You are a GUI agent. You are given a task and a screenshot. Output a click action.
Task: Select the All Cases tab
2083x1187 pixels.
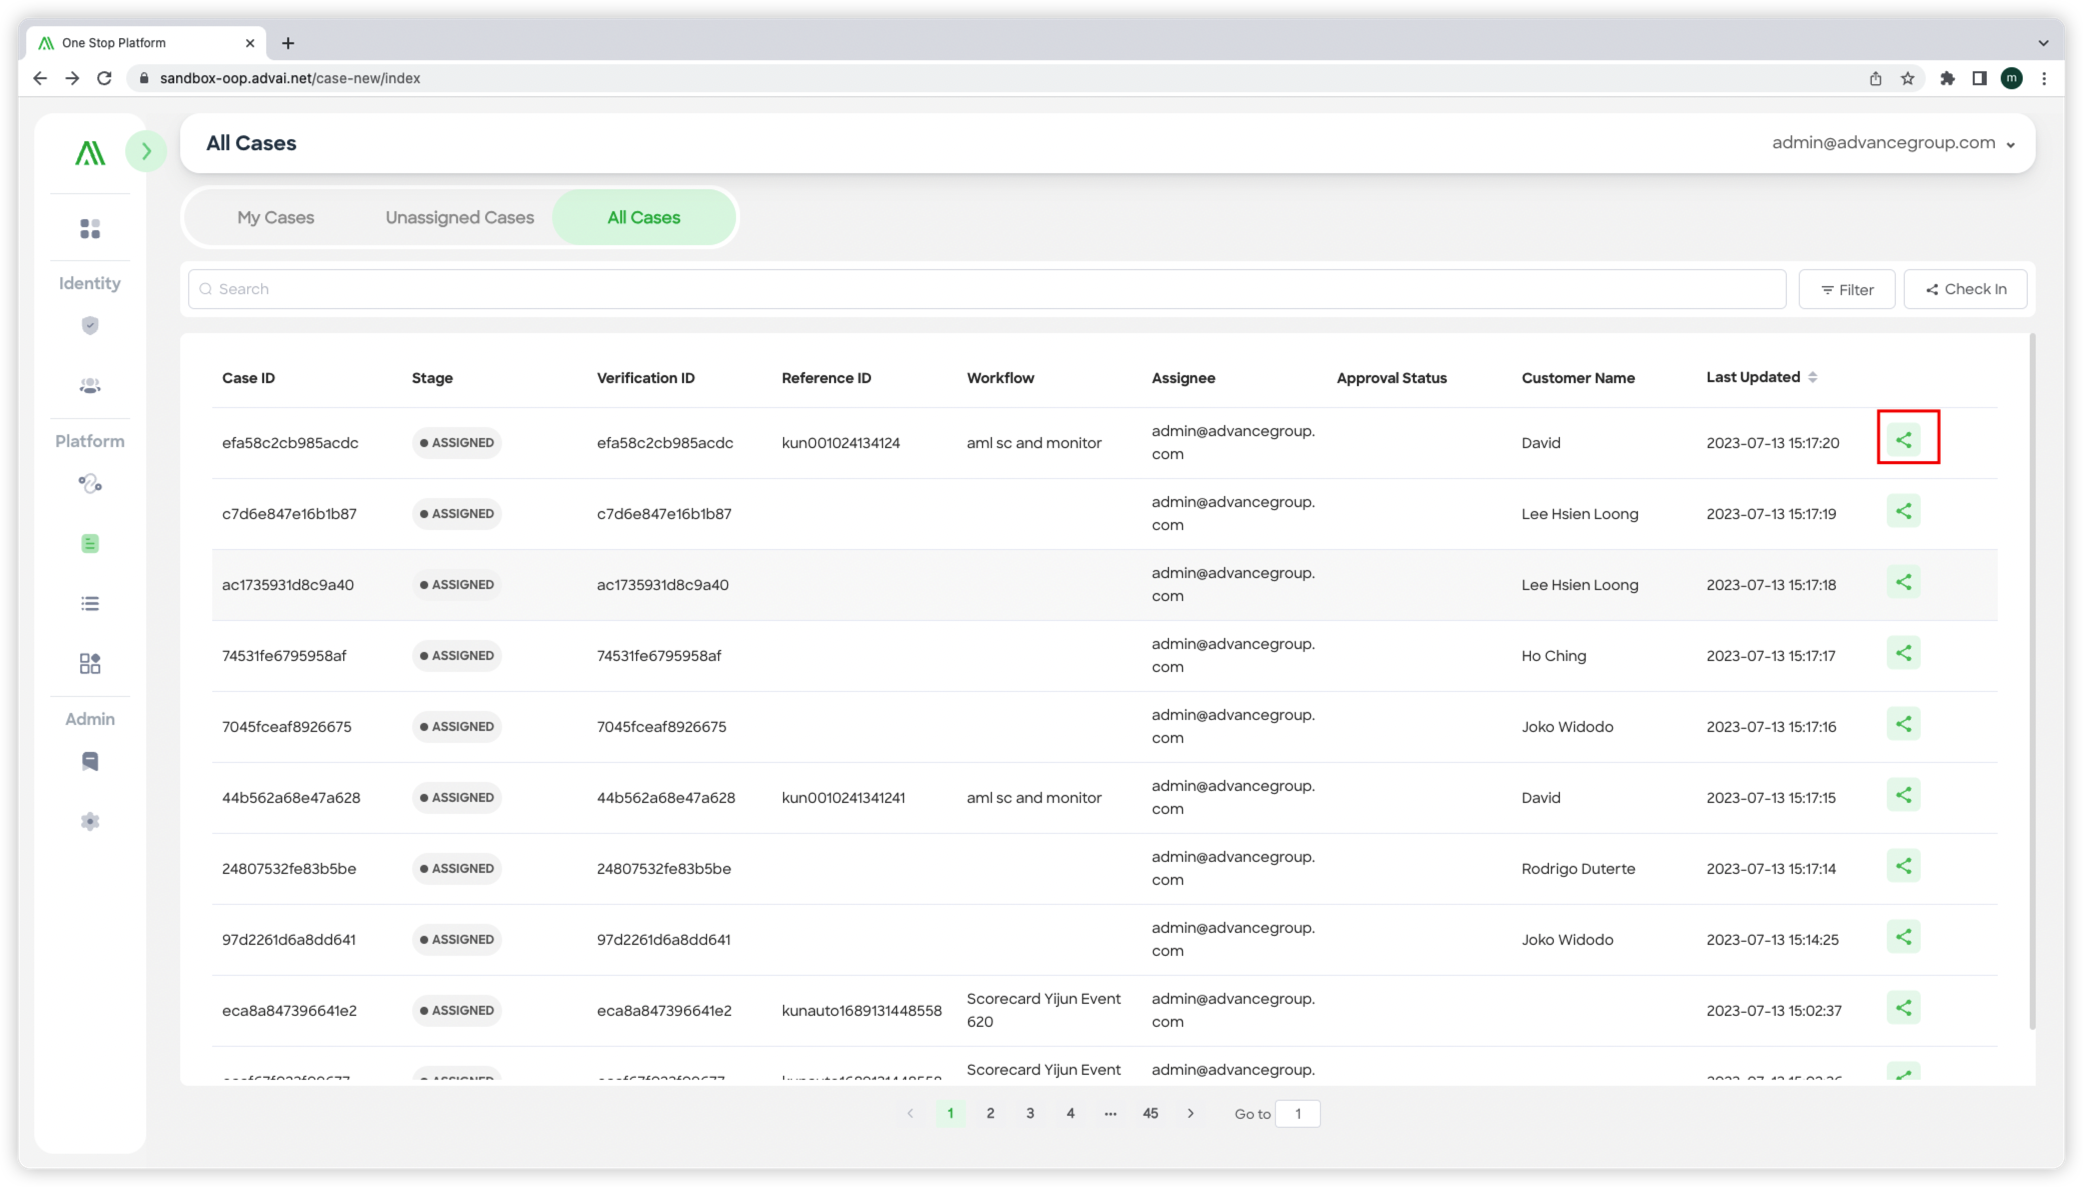pyautogui.click(x=644, y=217)
